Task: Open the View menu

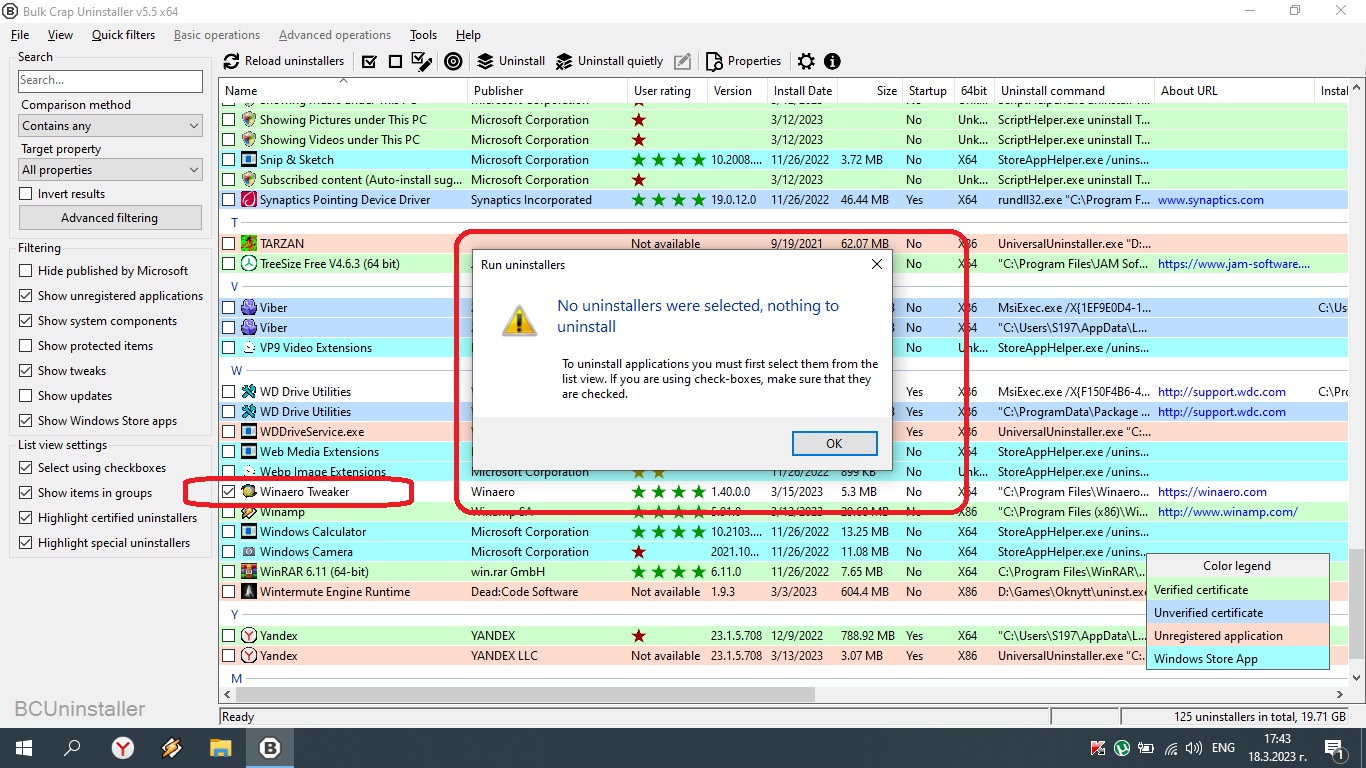Action: [60, 35]
